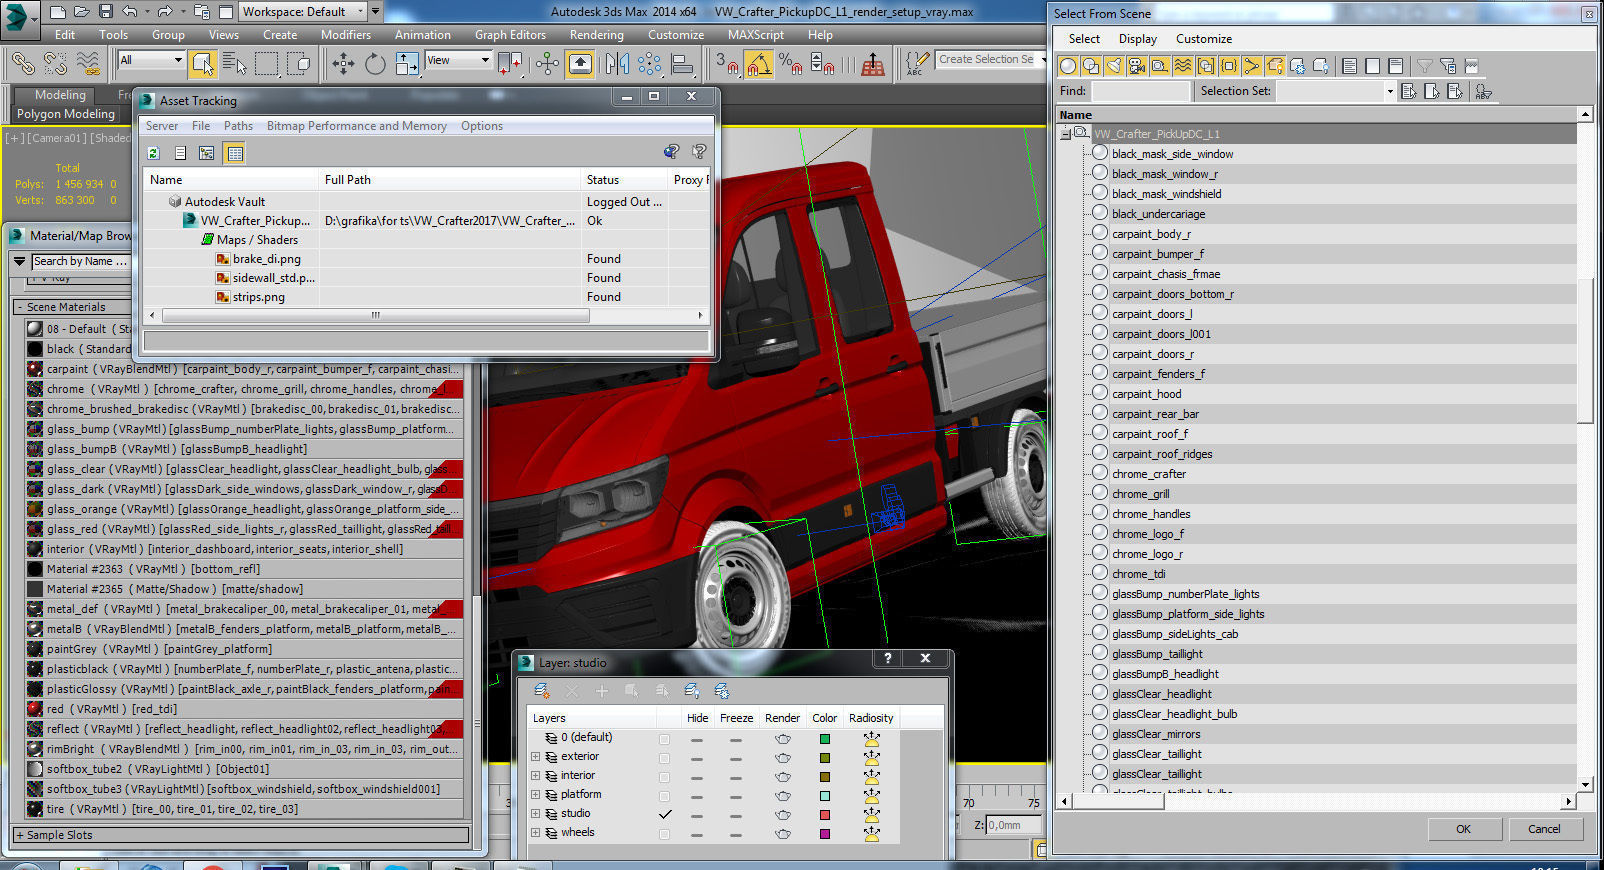
Task: Open the selection filter 'All' dropdown
Action: (x=151, y=61)
